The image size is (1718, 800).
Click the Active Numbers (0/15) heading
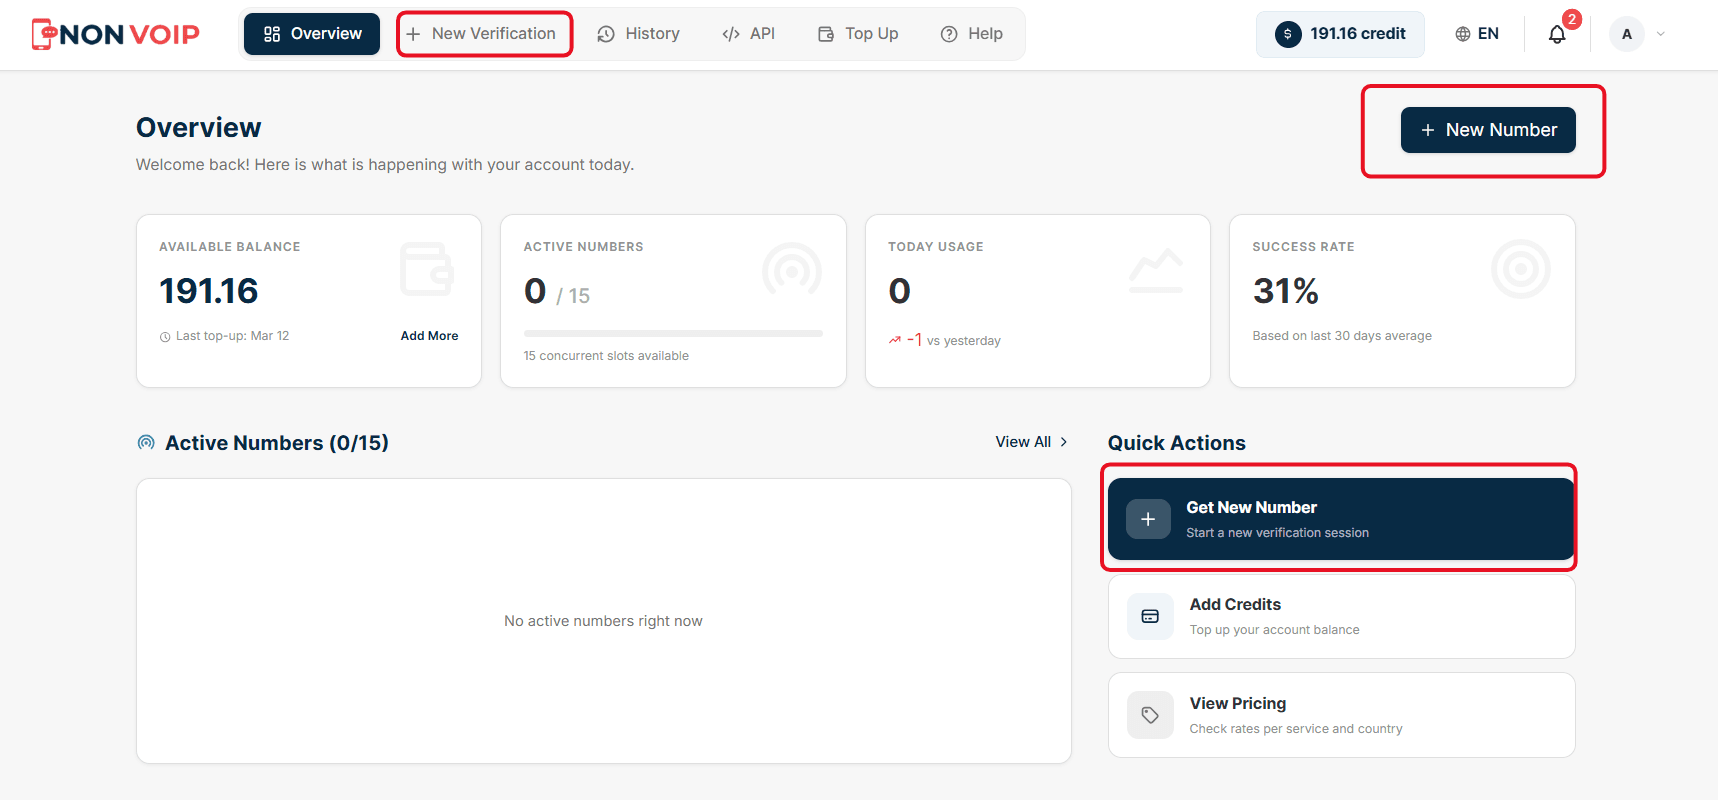277,443
